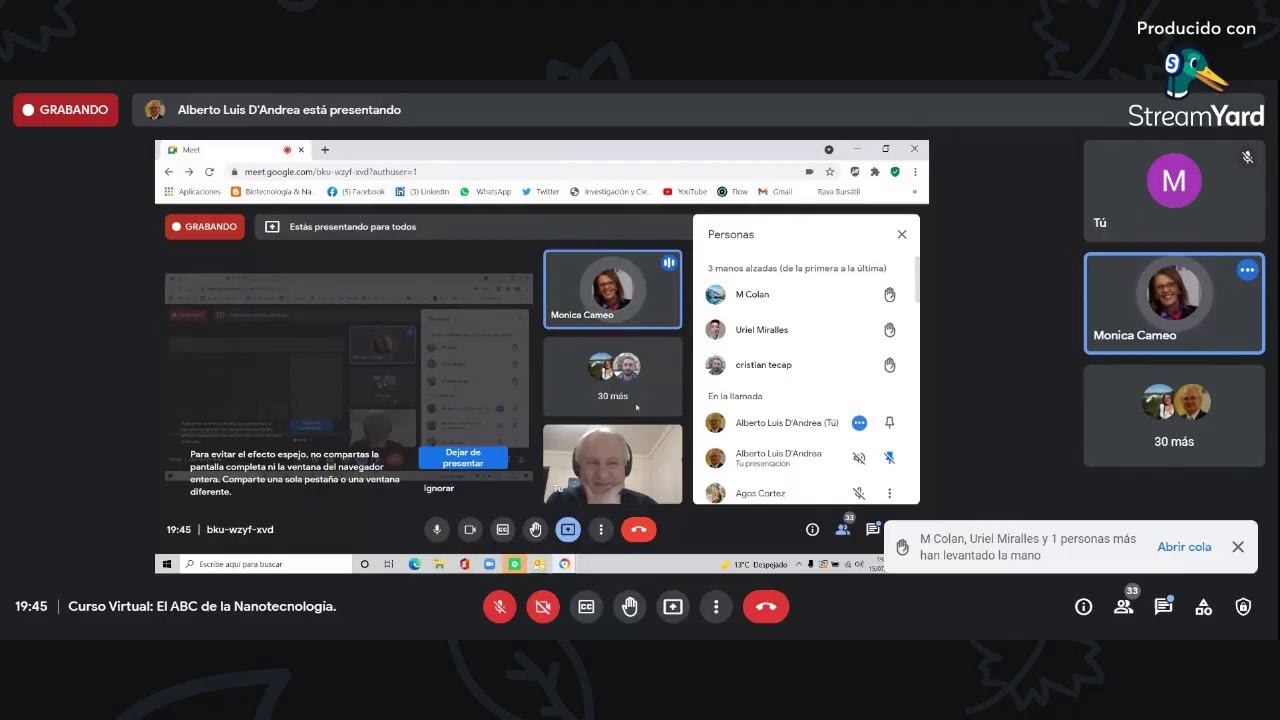Open Chrome extensions puzzle icon
This screenshot has width=1280, height=720.
(875, 172)
